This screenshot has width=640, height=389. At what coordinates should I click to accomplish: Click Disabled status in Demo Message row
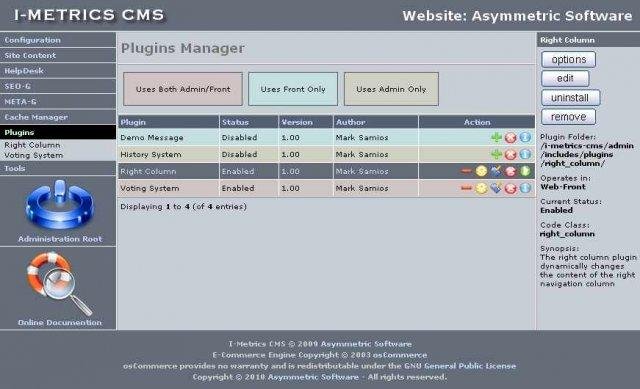pyautogui.click(x=239, y=138)
